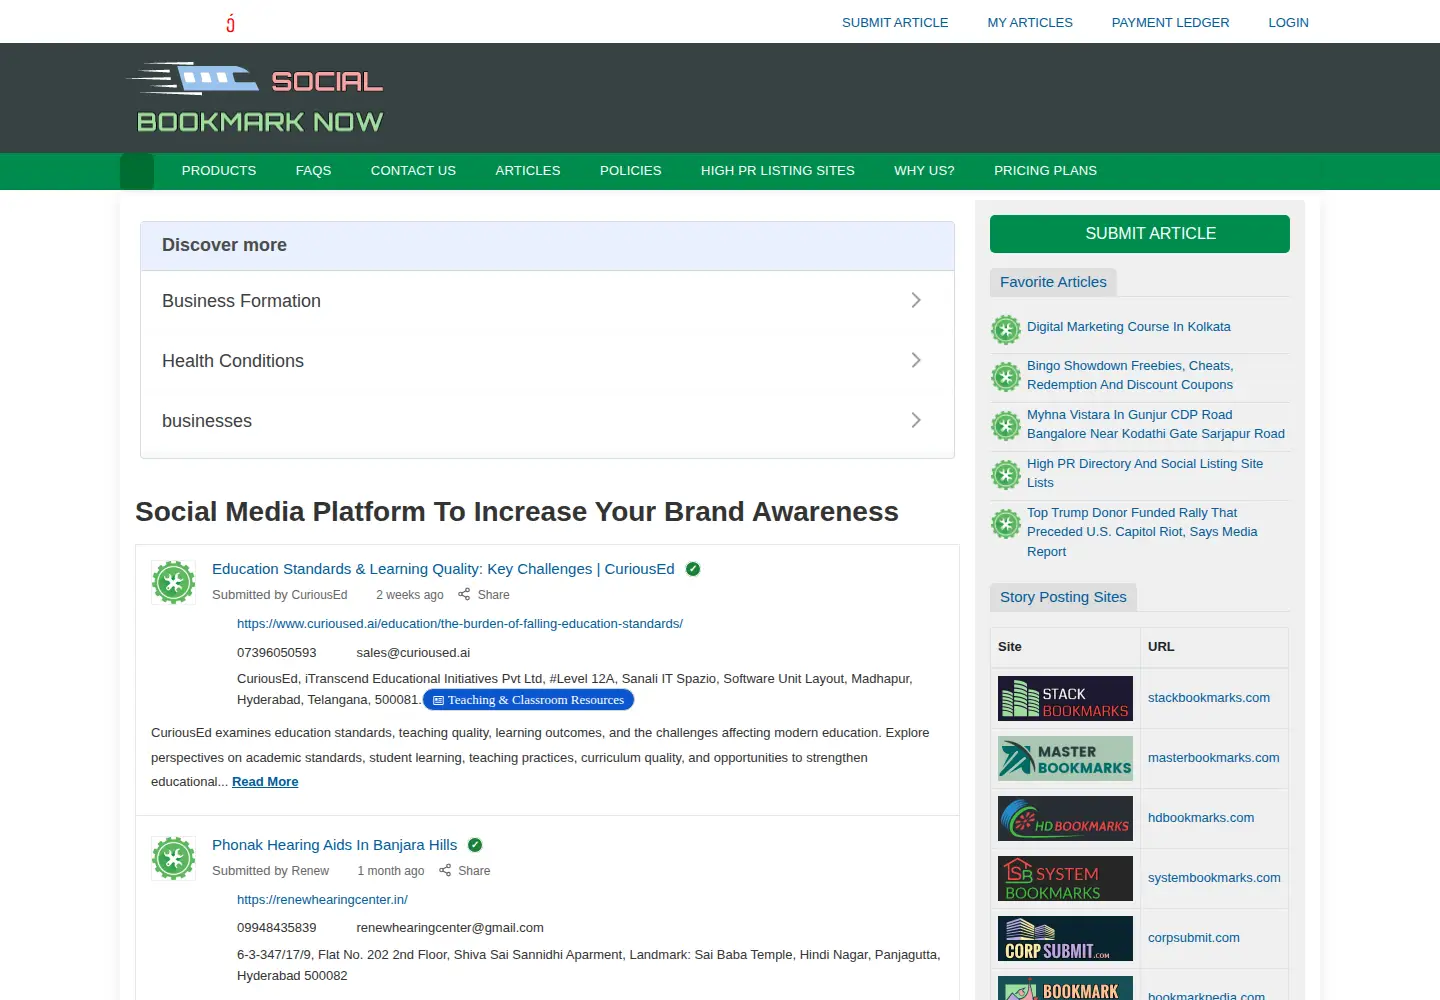The image size is (1440, 1000).
Task: Open Payment Ledger in top bar
Action: click(x=1170, y=22)
